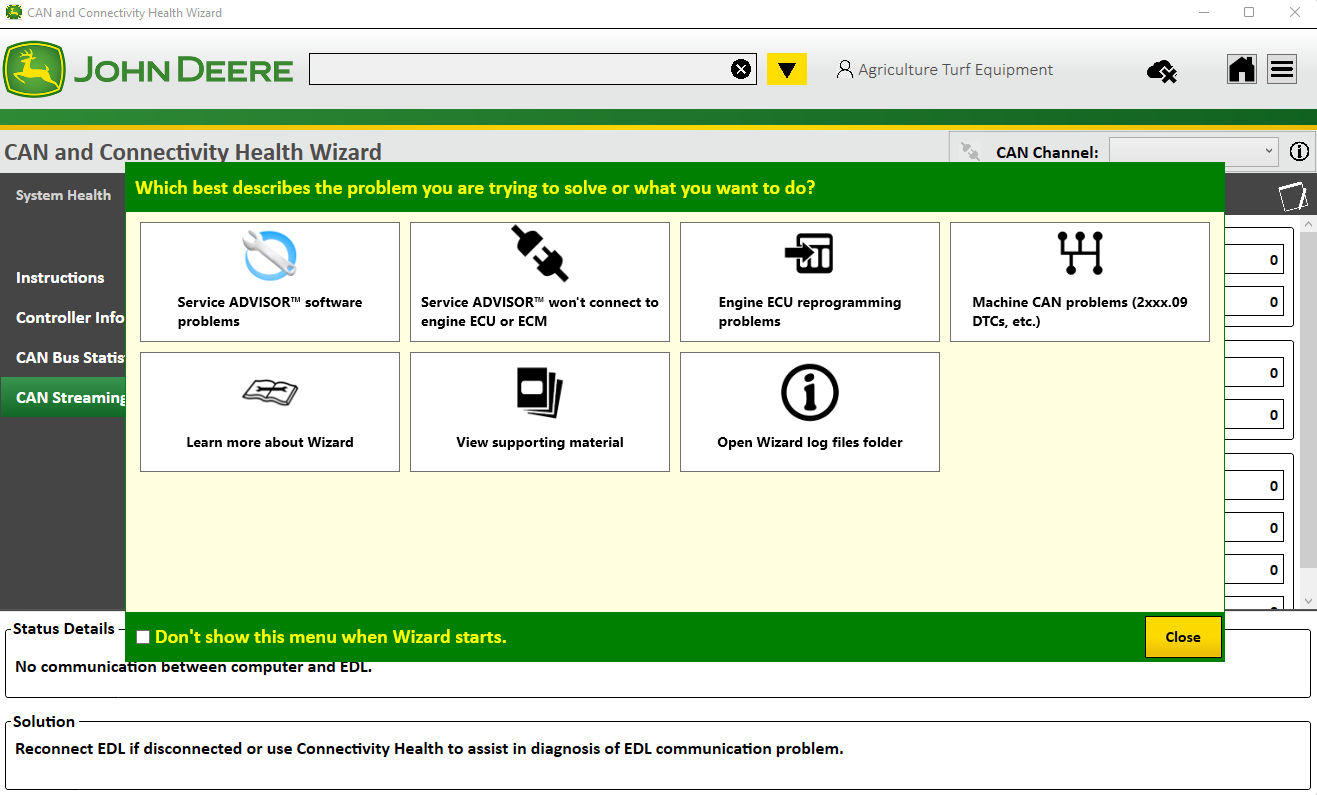Select Machine CAN problems option
The image size is (1317, 795).
[x=1078, y=282]
